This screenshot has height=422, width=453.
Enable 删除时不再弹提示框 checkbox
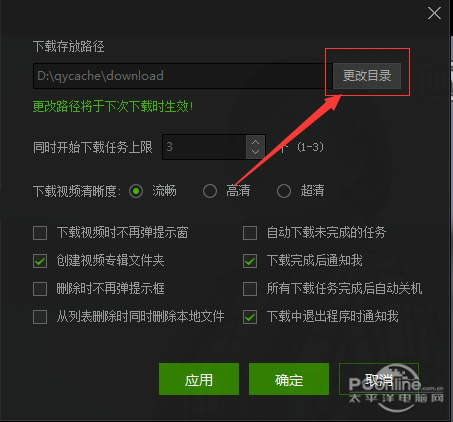coord(40,289)
